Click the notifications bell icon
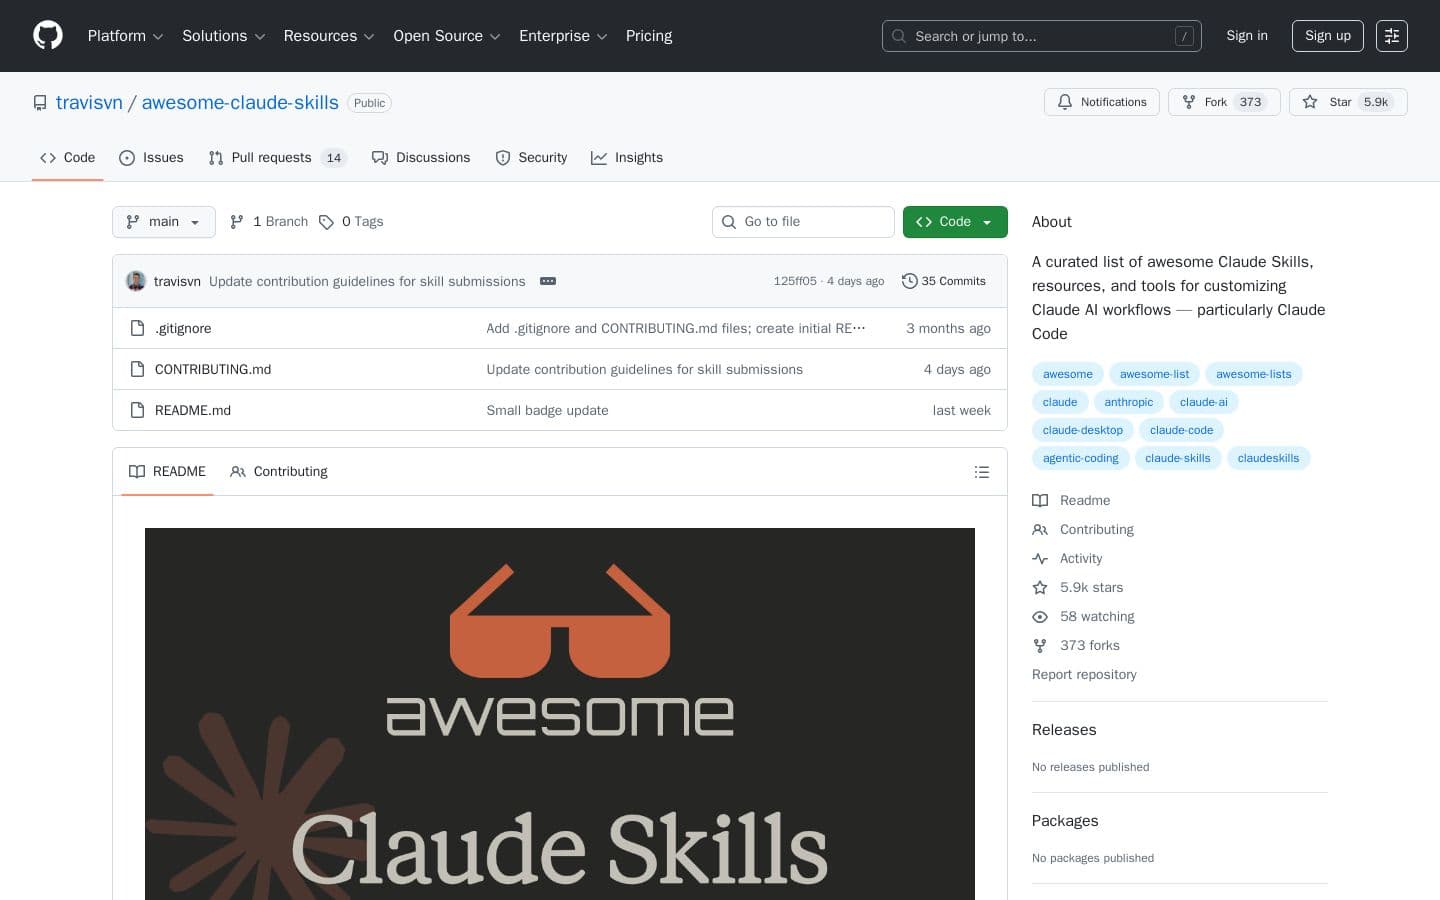 1065,102
